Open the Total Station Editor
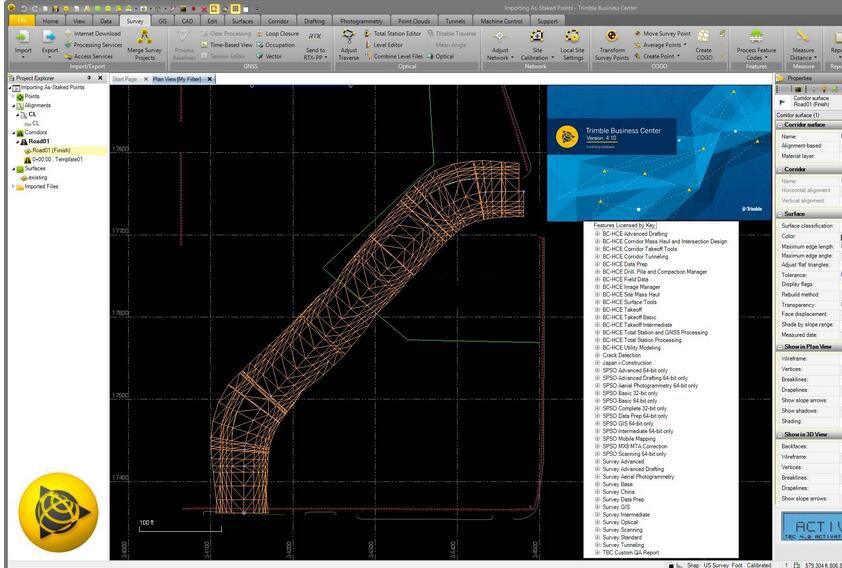 coord(393,34)
